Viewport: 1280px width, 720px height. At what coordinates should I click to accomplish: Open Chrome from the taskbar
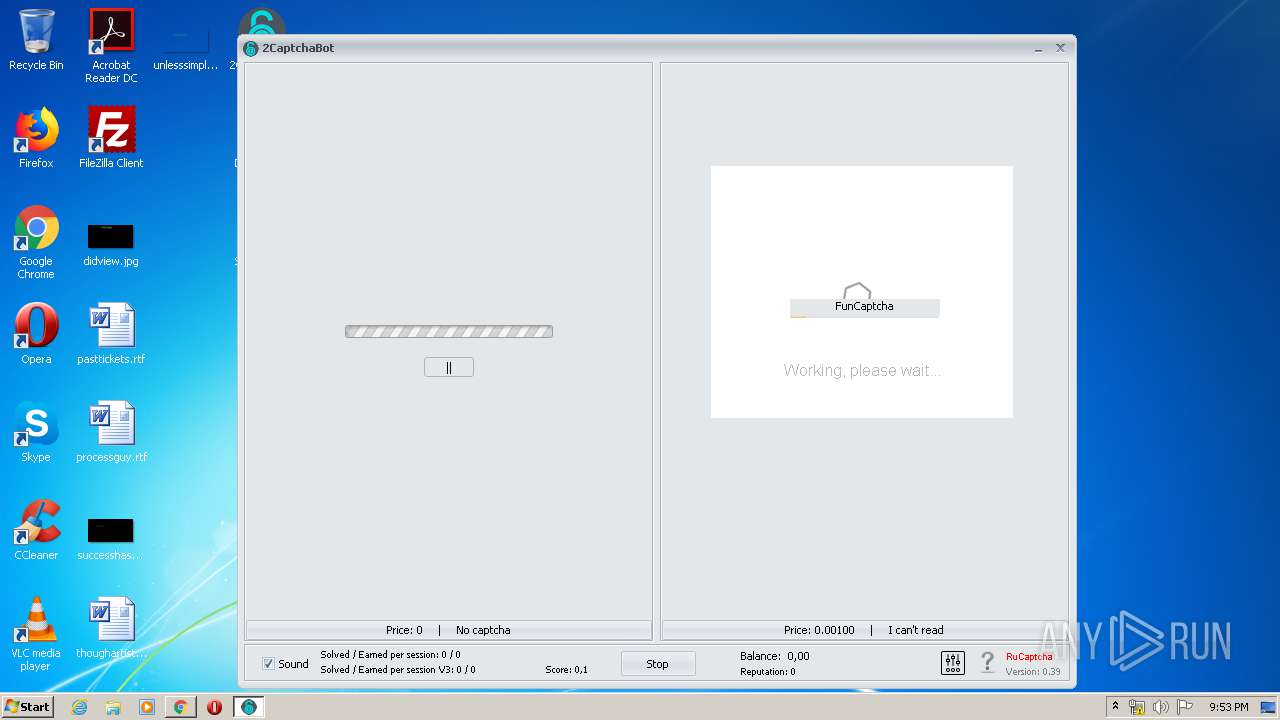(x=181, y=707)
